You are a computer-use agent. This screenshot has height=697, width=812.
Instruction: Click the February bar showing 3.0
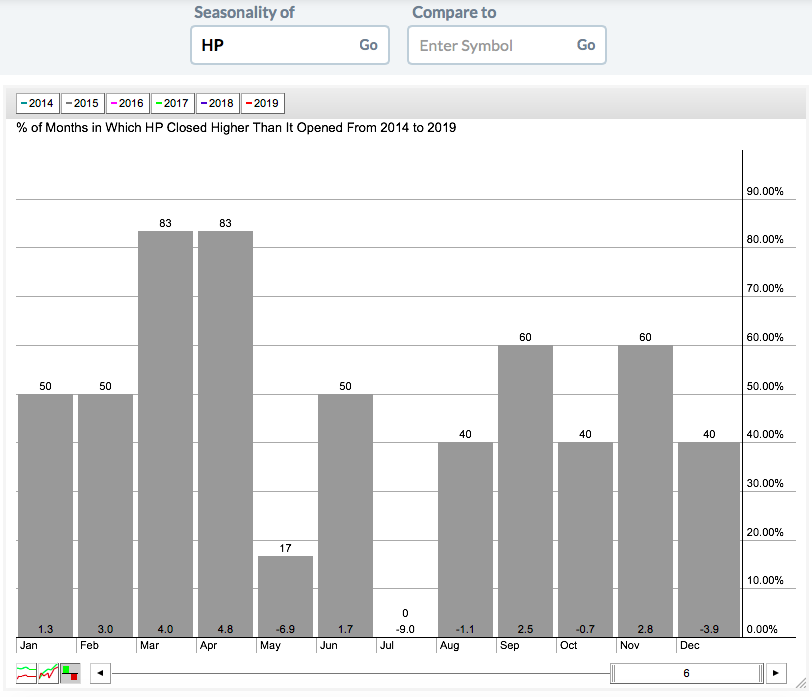[105, 515]
